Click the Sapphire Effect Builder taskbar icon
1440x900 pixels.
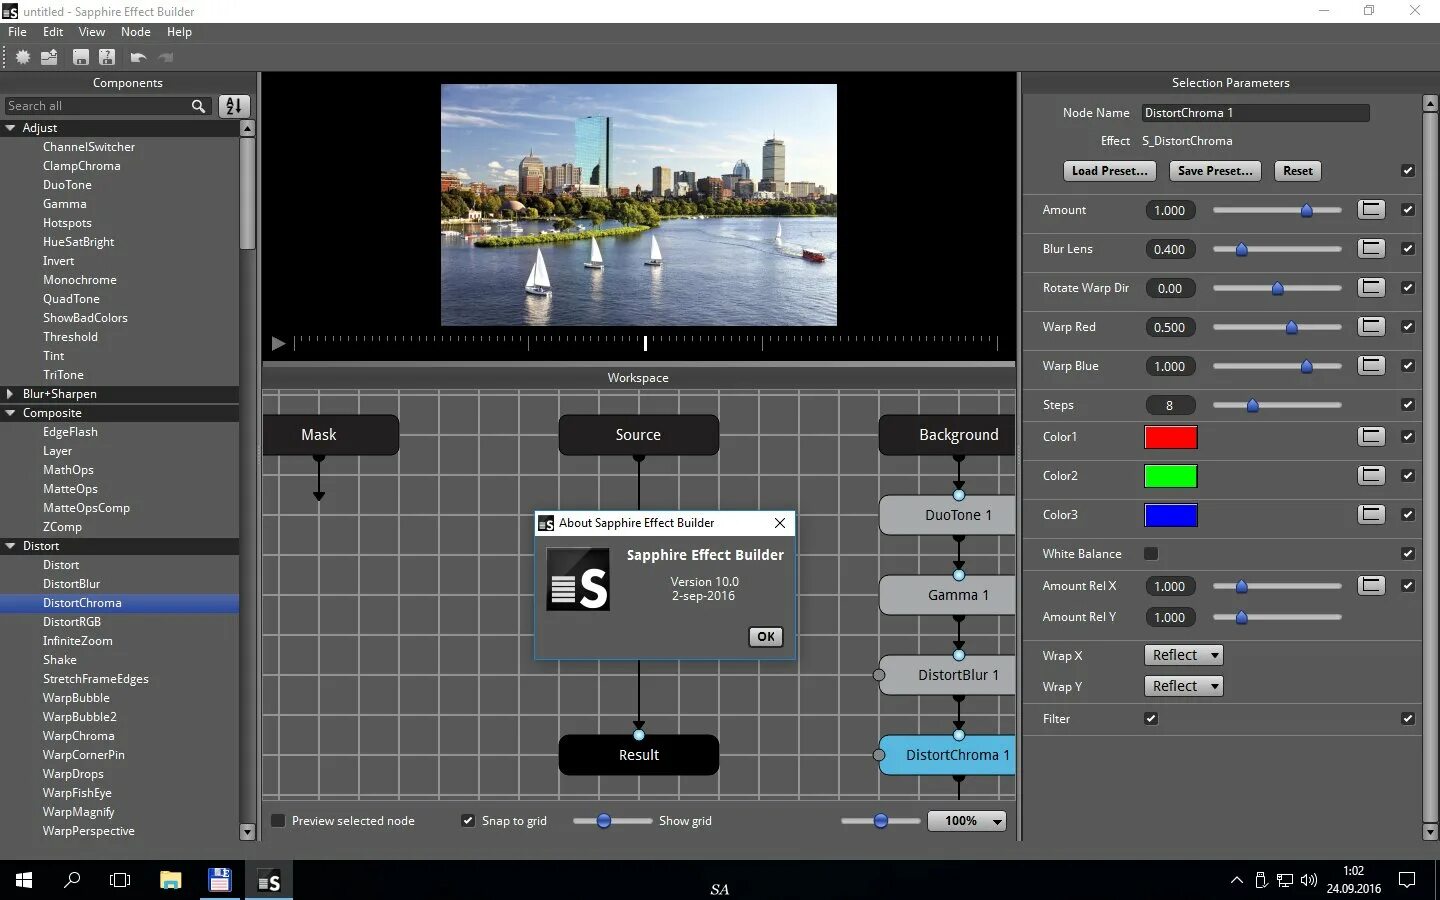[x=269, y=880]
